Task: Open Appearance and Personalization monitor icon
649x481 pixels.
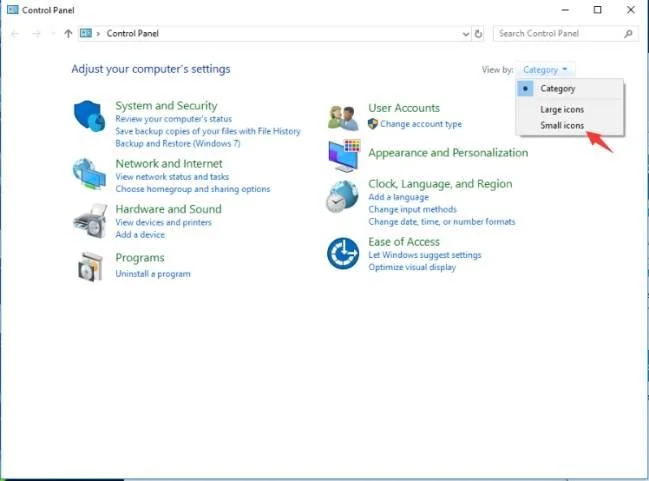Action: click(344, 156)
